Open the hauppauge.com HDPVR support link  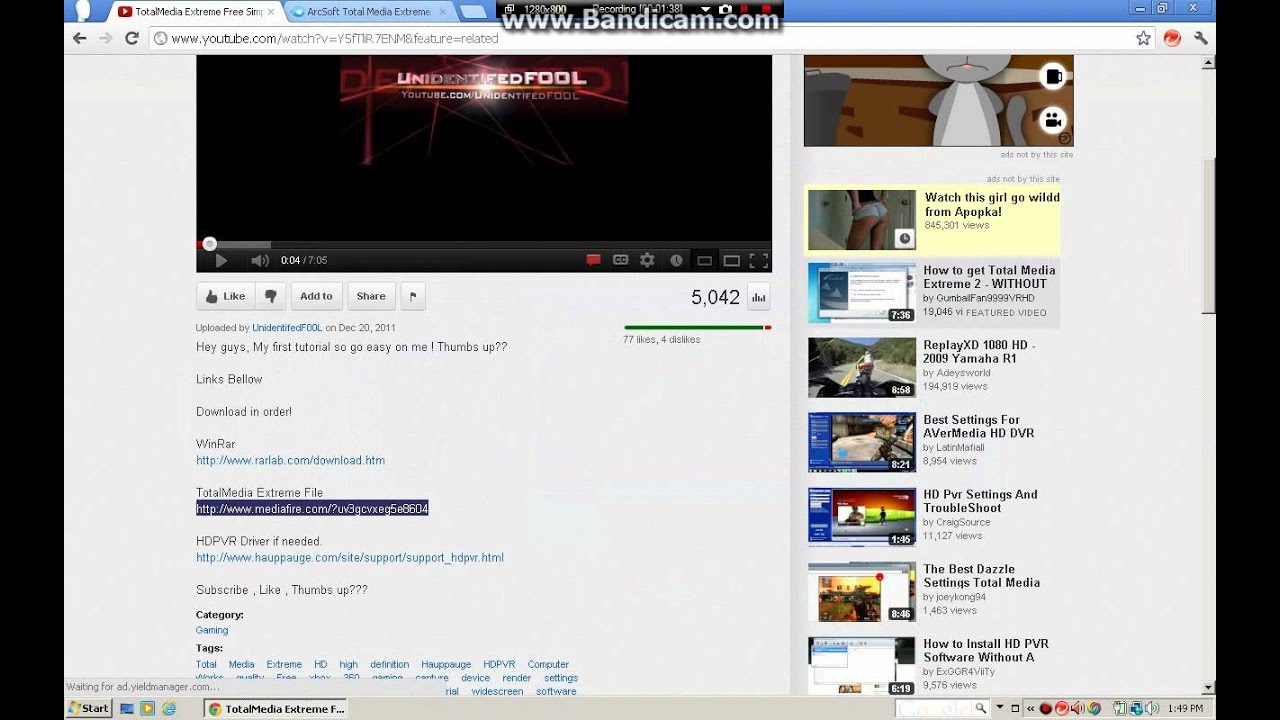pyautogui.click(x=350, y=557)
